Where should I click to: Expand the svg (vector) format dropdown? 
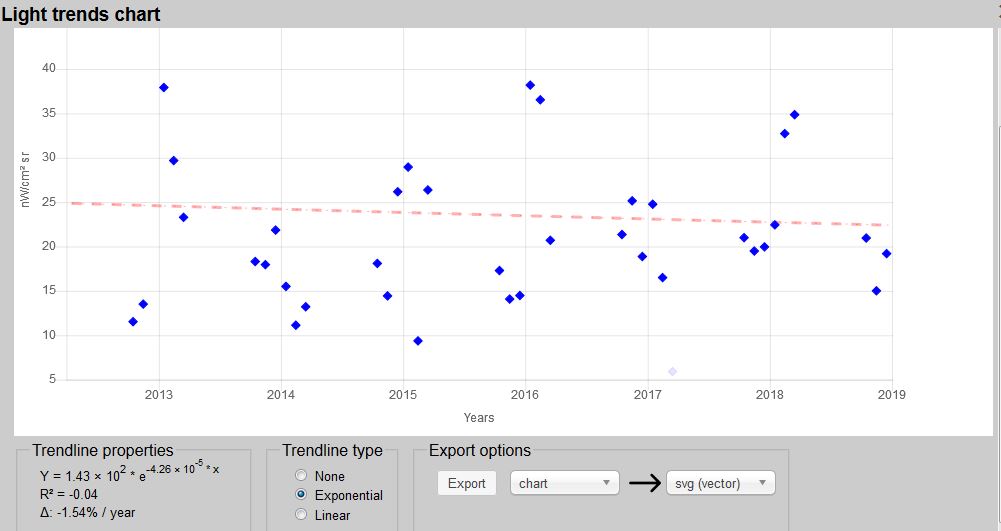720,483
